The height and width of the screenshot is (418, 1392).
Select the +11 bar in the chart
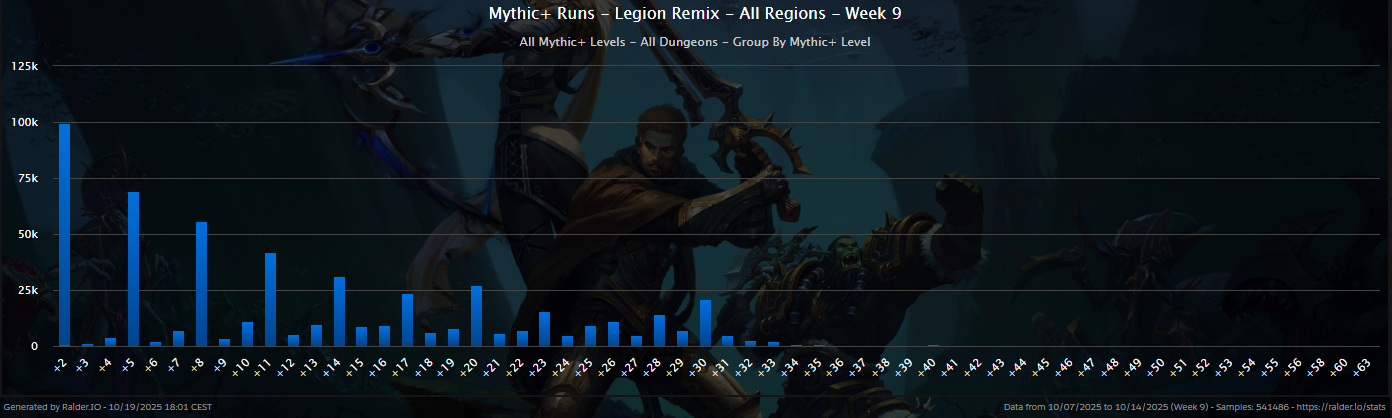pos(270,300)
